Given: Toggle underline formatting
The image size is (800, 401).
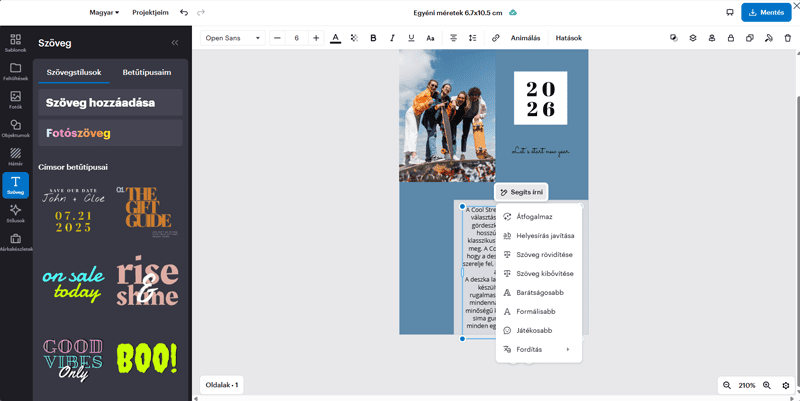Looking at the screenshot, I should click(x=411, y=38).
